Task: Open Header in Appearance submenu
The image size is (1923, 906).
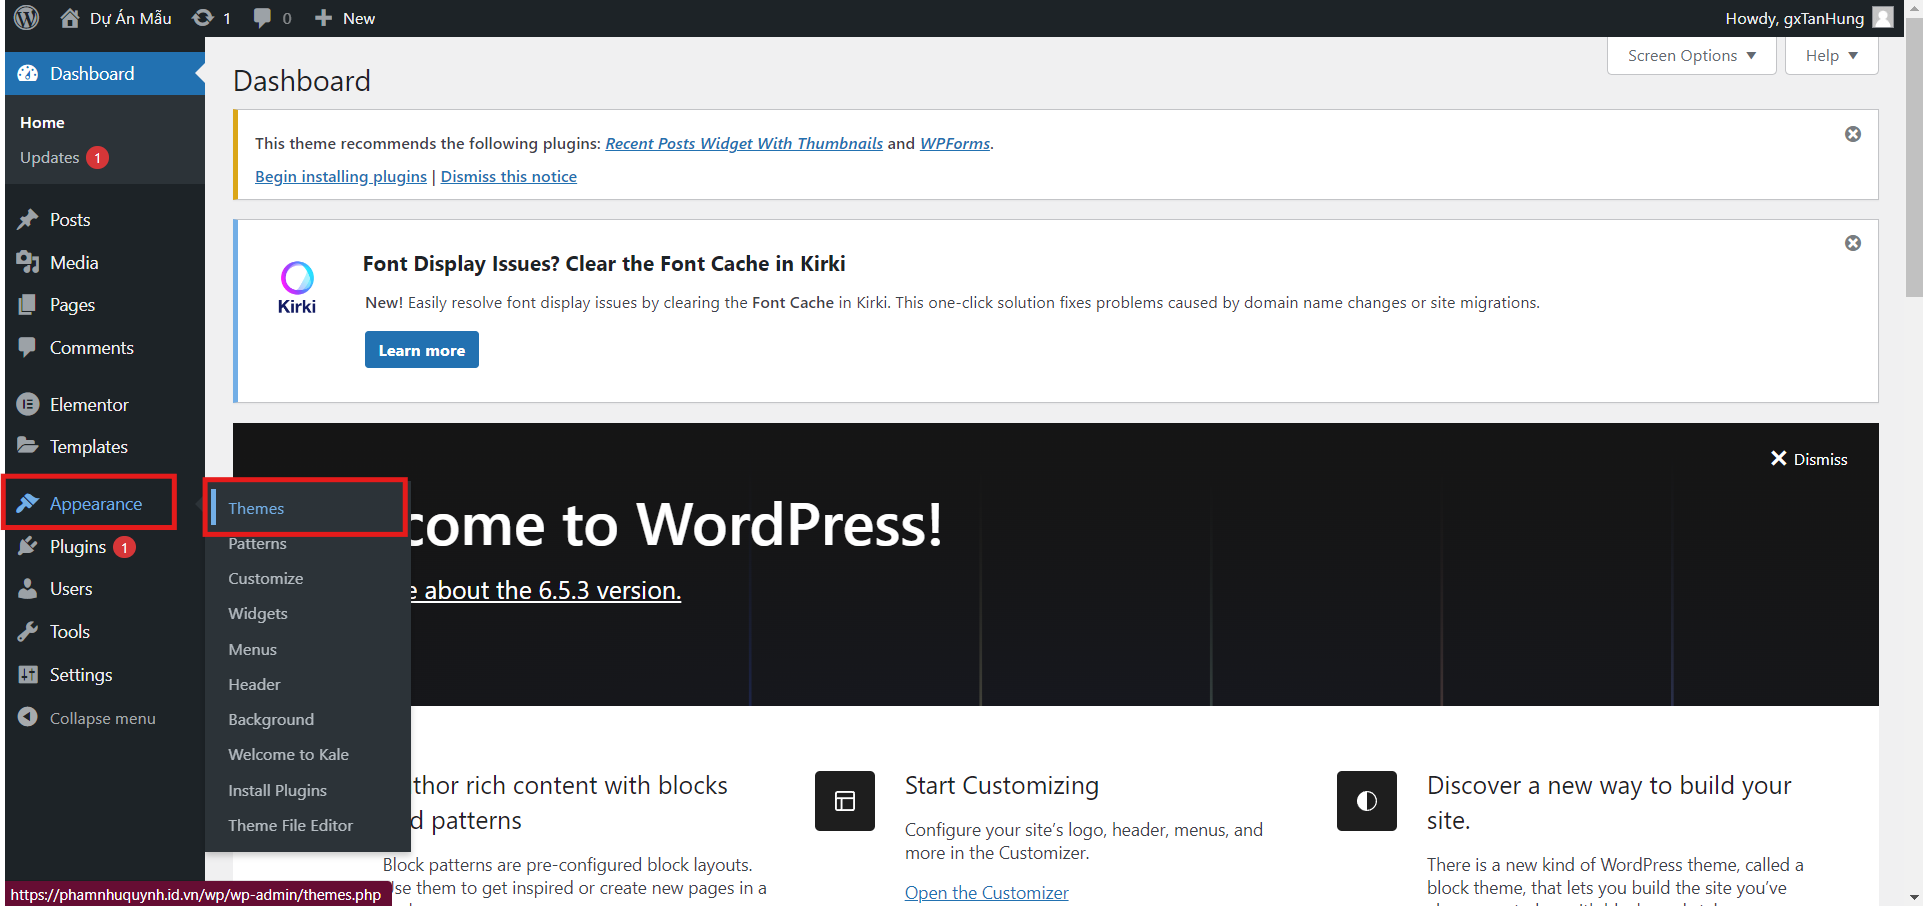Action: (x=254, y=684)
